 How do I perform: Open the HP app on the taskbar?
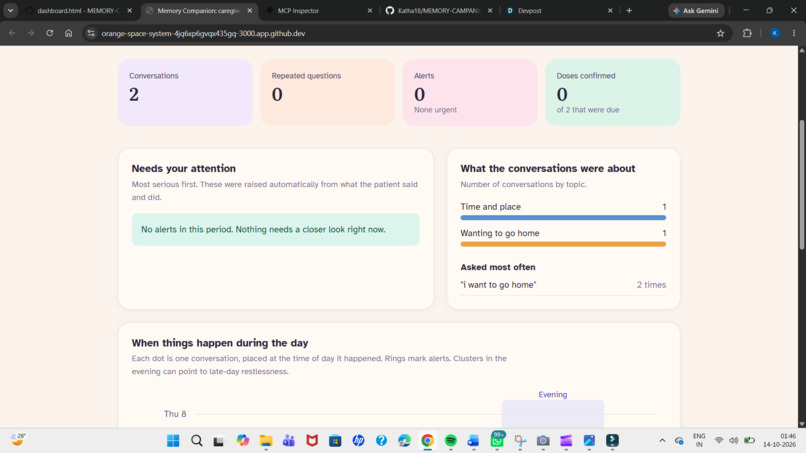coord(358,441)
